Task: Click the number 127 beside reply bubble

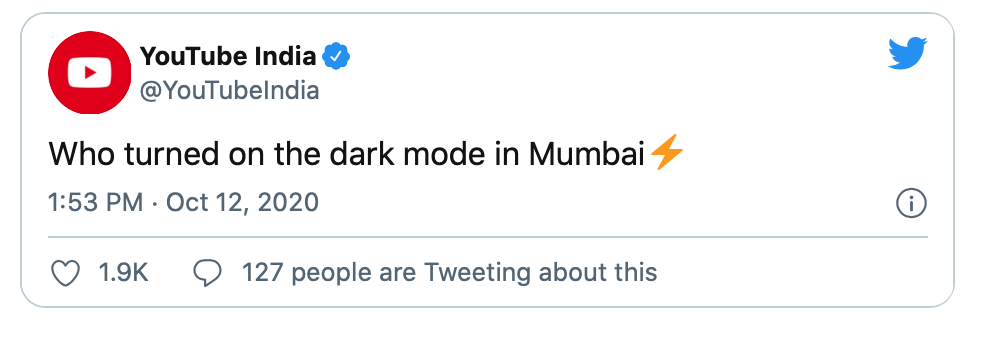Action: click(263, 273)
